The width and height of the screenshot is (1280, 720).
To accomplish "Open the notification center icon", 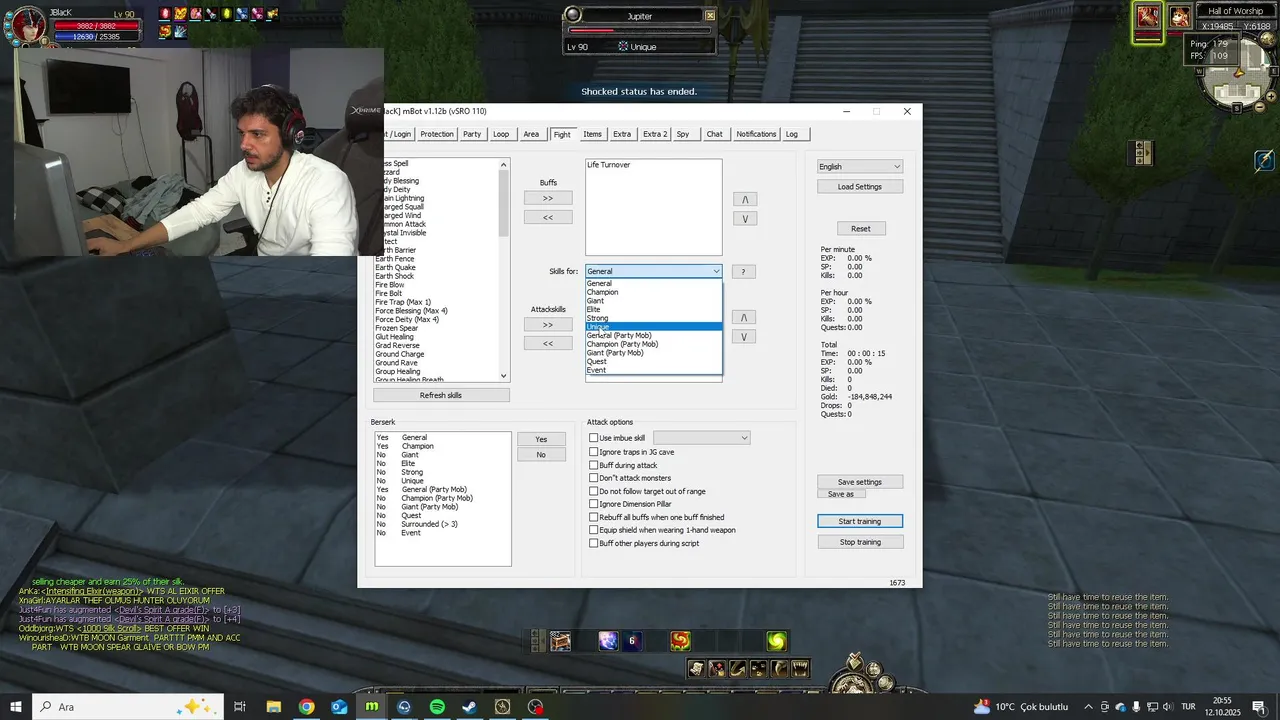I will (1259, 707).
